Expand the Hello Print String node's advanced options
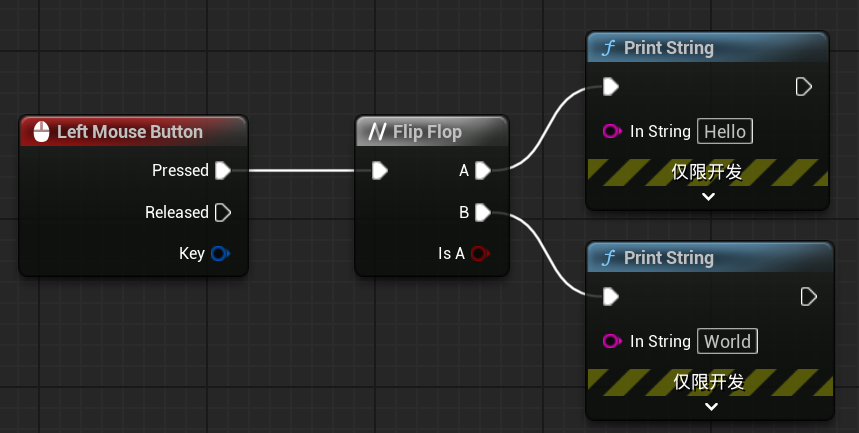The width and height of the screenshot is (859, 433). coord(708,197)
